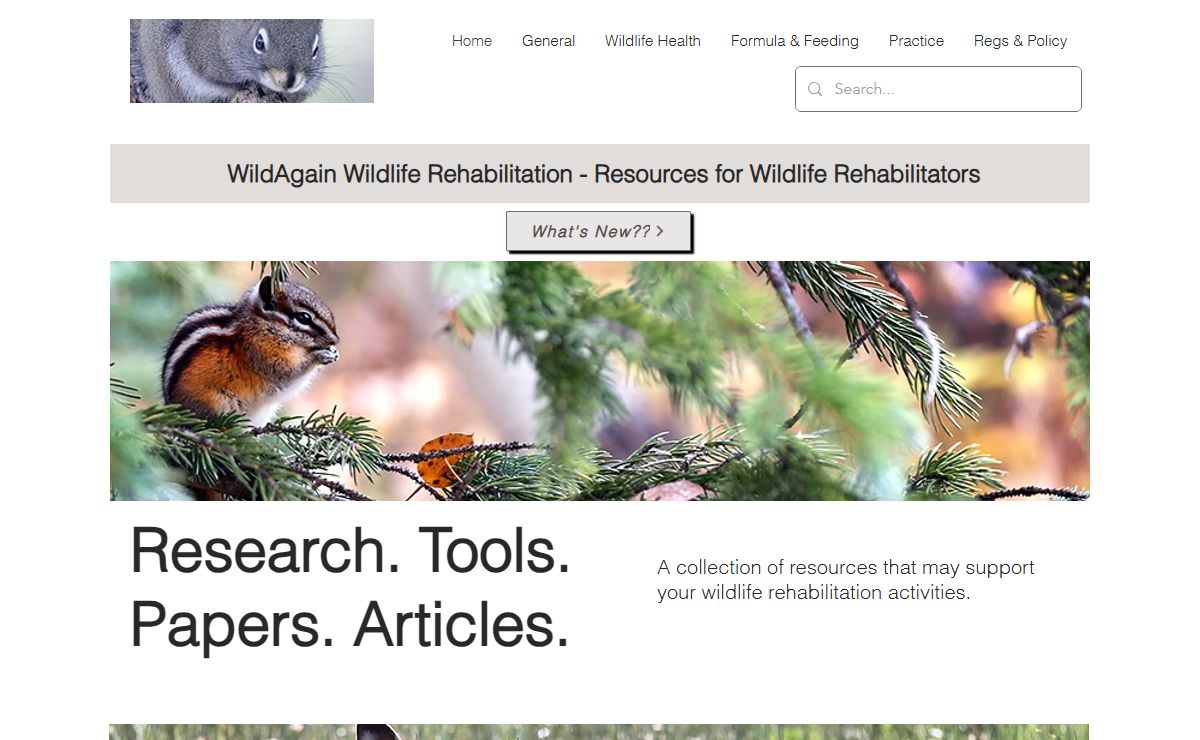Viewport: 1200px width, 740px height.
Task: Open the Regs & Policy menu
Action: click(x=1020, y=41)
